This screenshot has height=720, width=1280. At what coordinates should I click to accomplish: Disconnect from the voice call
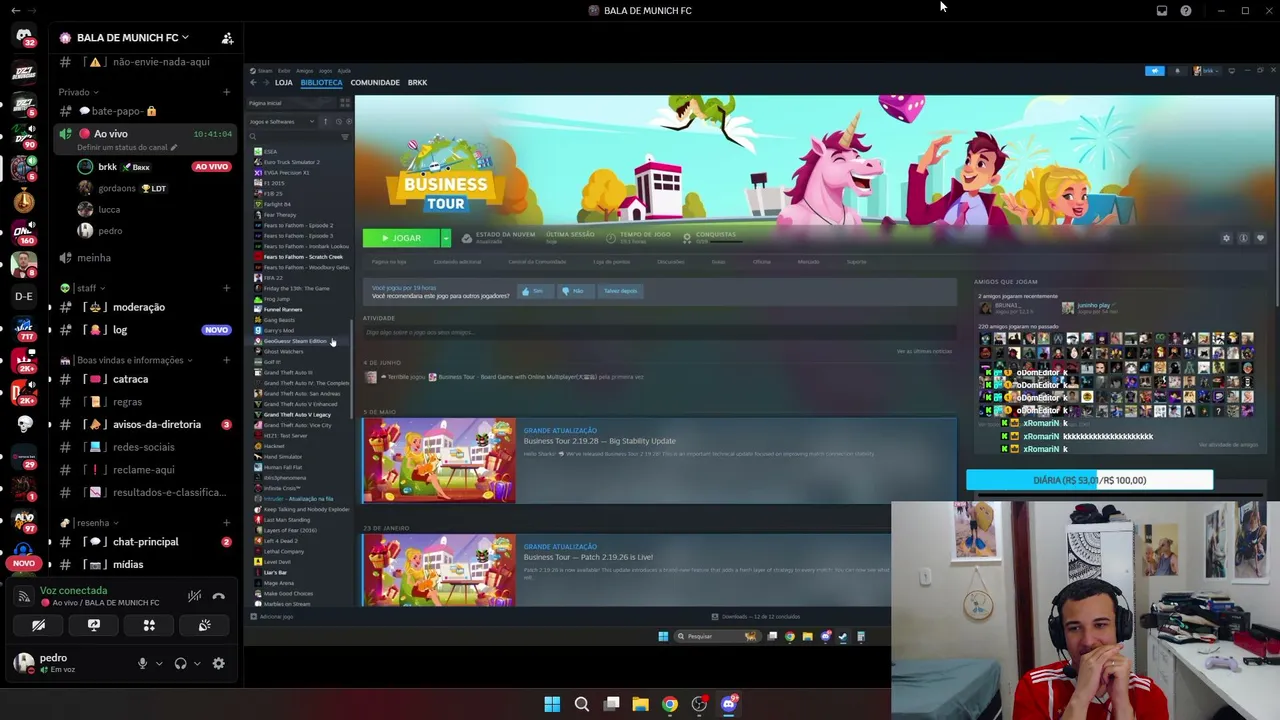tap(219, 597)
